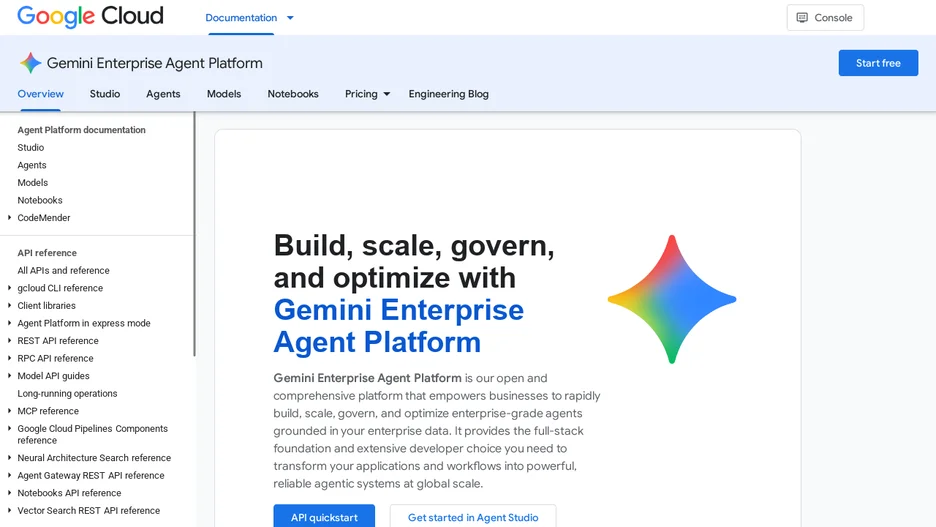Image resolution: width=936 pixels, height=527 pixels.
Task: Open Models in the sidebar
Action: (32, 183)
